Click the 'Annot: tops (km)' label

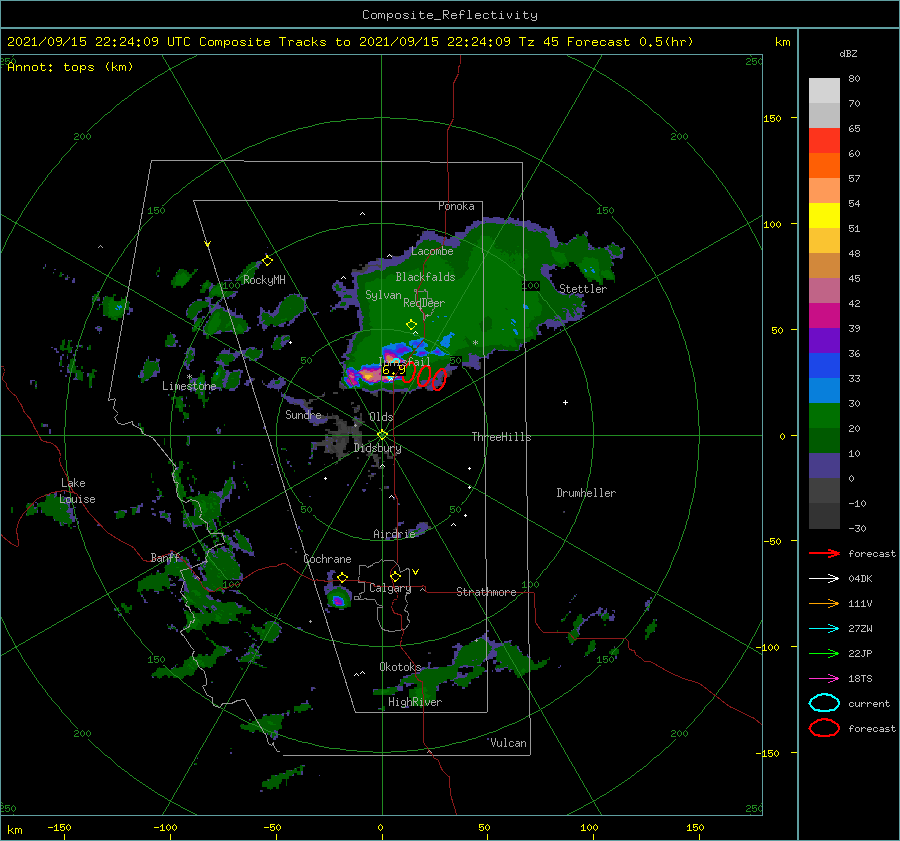tap(70, 67)
